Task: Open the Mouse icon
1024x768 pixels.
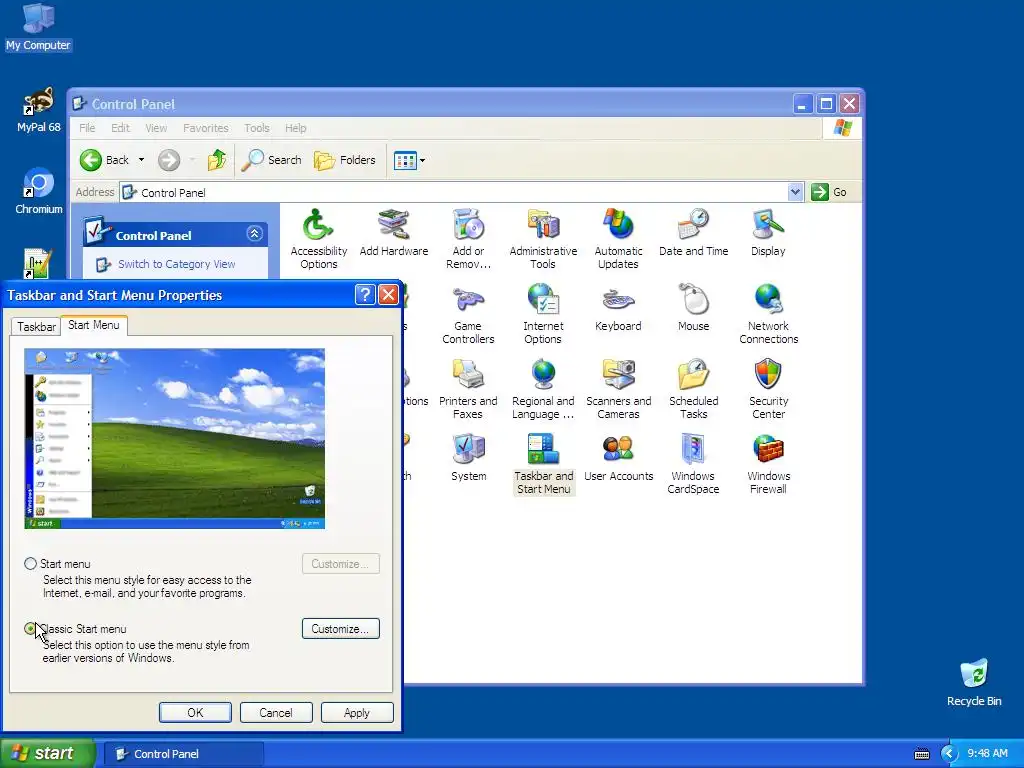Action: [693, 308]
